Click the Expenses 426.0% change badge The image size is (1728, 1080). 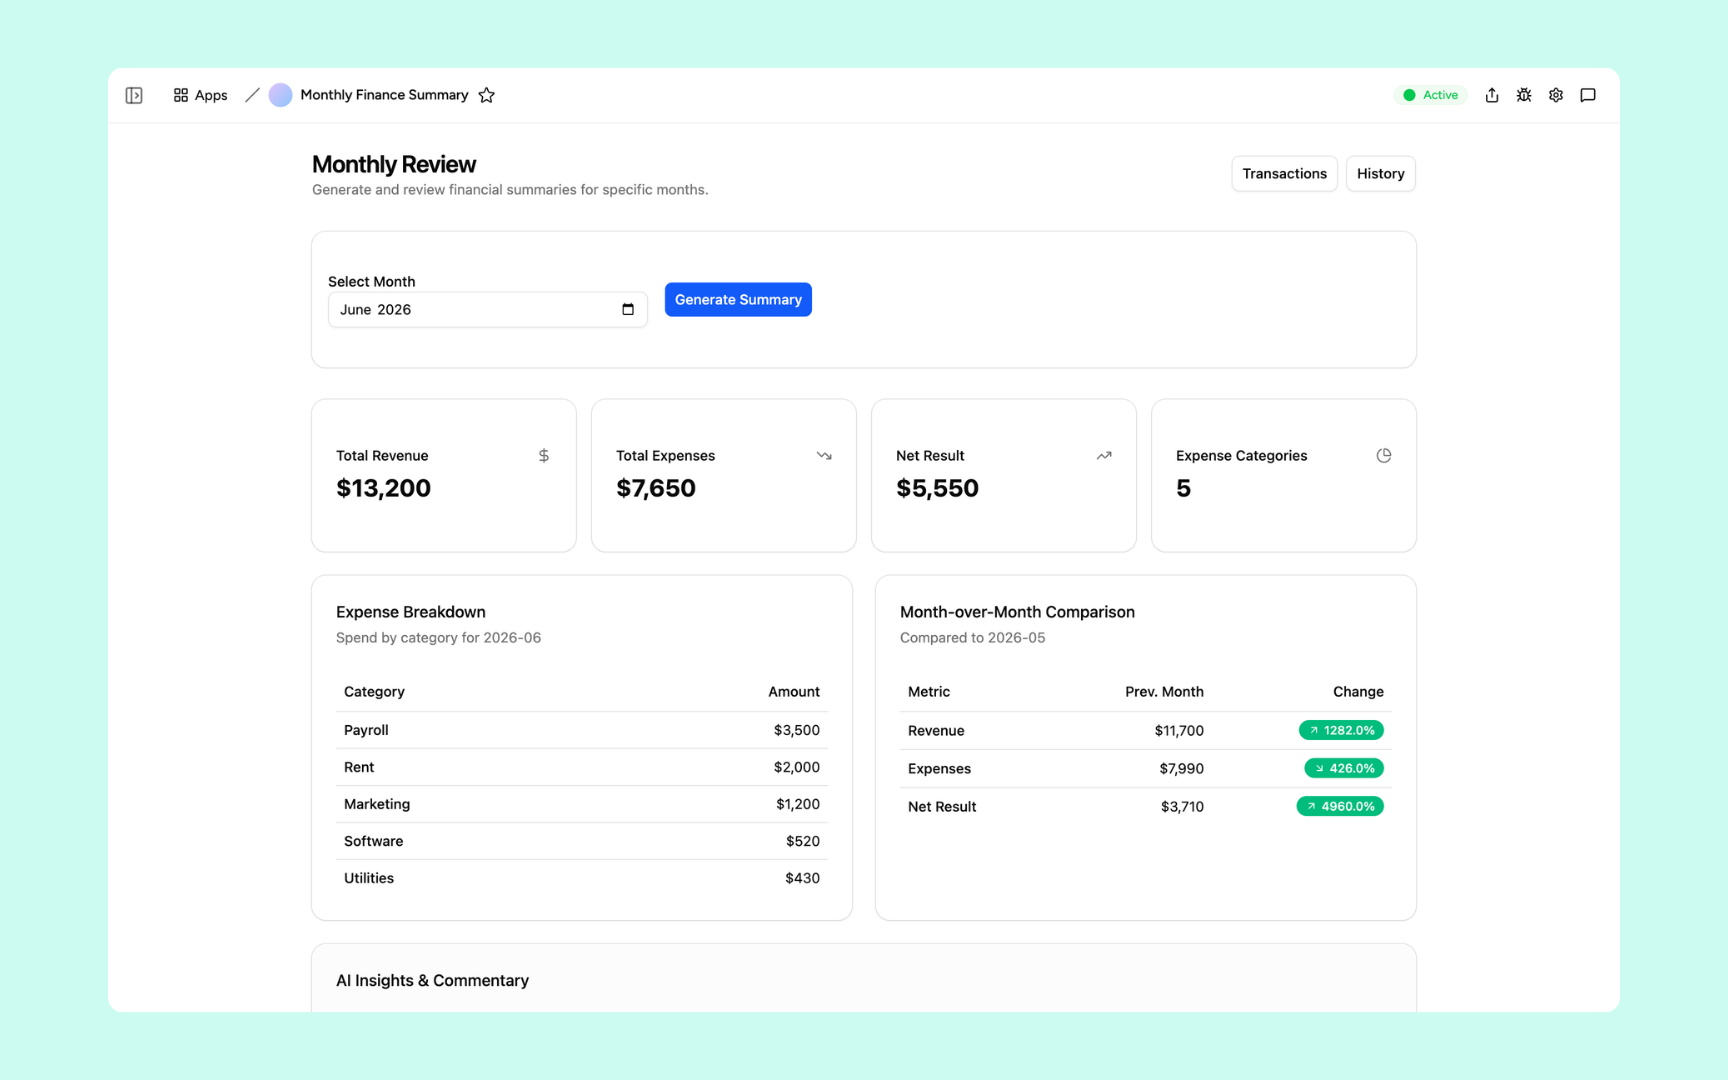1344,768
